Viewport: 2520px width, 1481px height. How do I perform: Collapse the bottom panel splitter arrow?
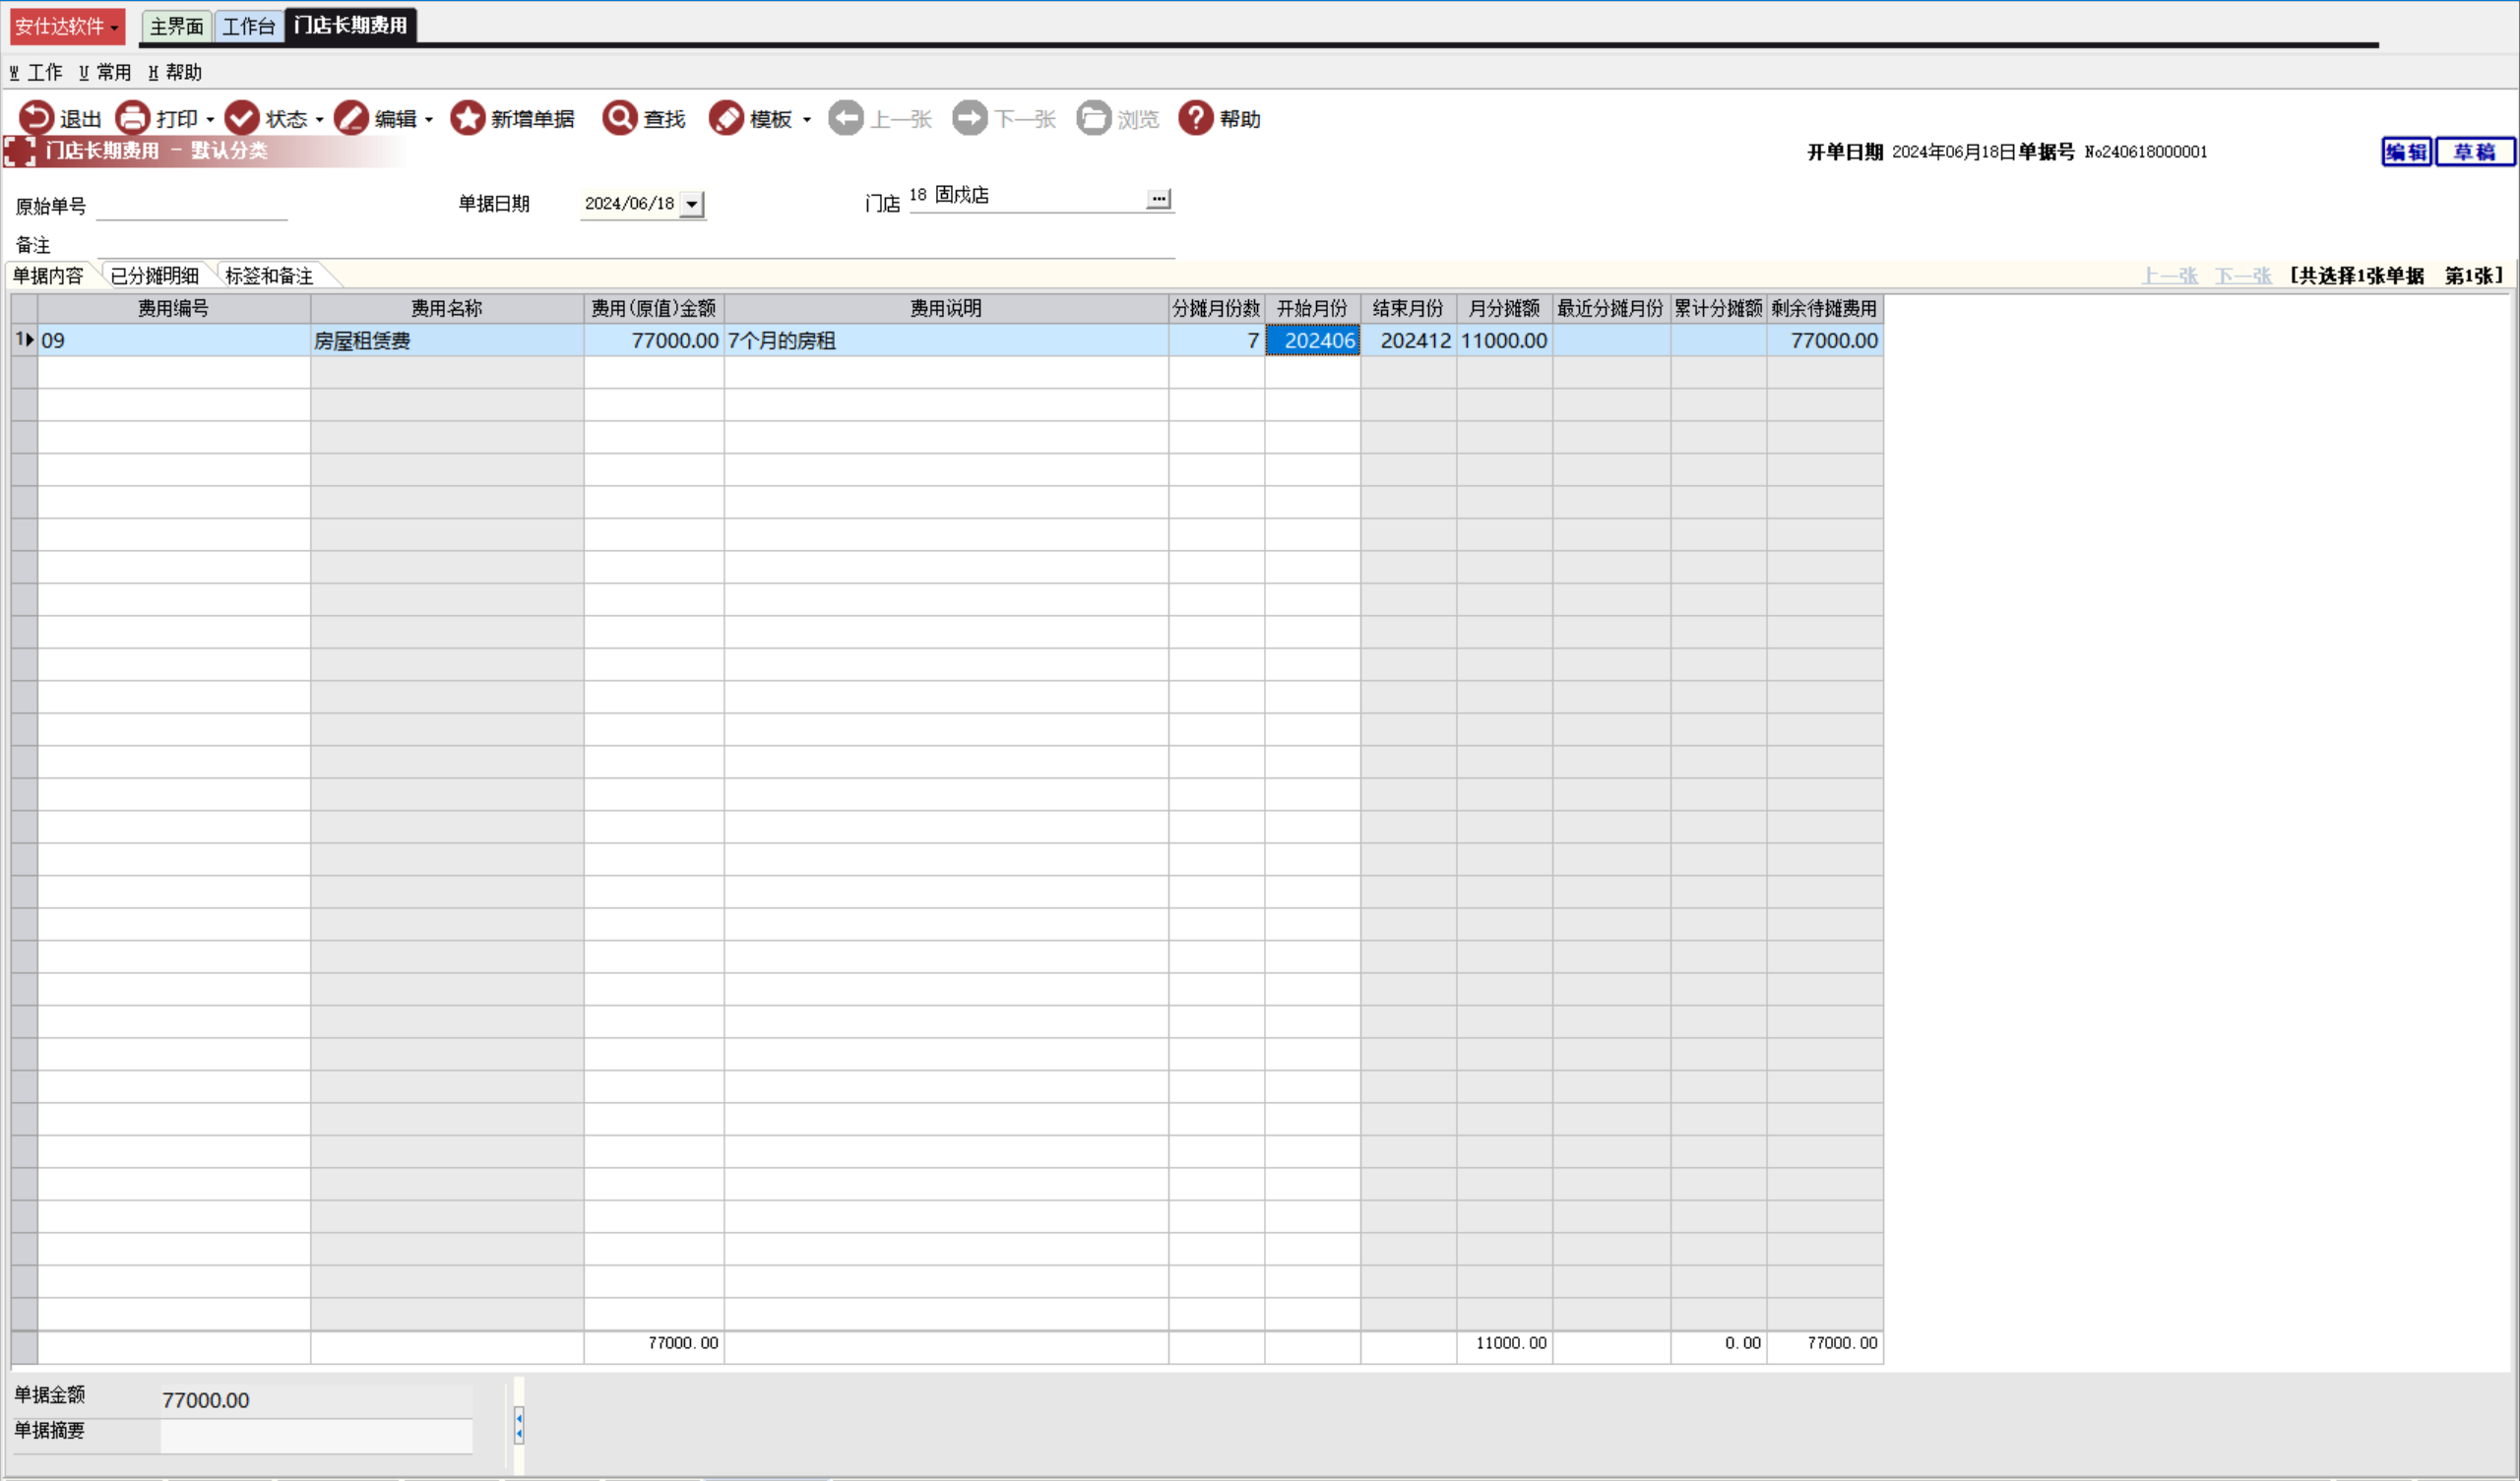(x=519, y=1425)
